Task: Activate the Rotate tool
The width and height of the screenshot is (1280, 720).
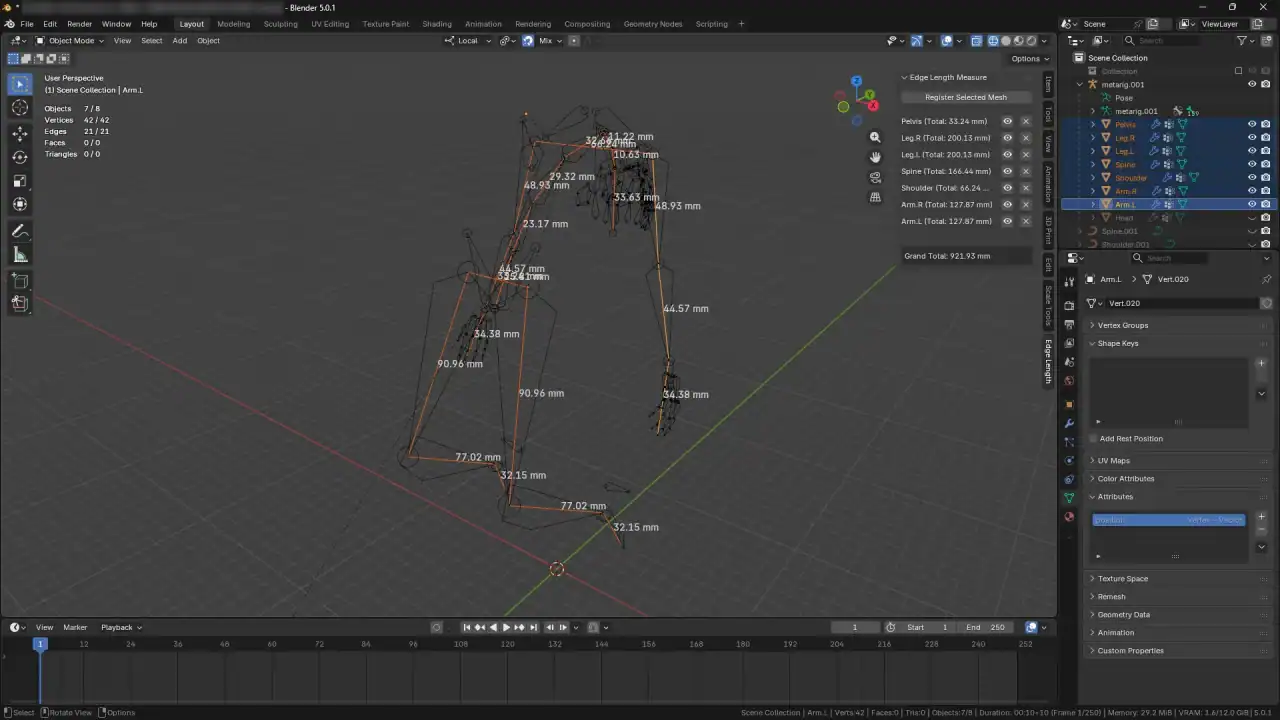Action: click(20, 157)
